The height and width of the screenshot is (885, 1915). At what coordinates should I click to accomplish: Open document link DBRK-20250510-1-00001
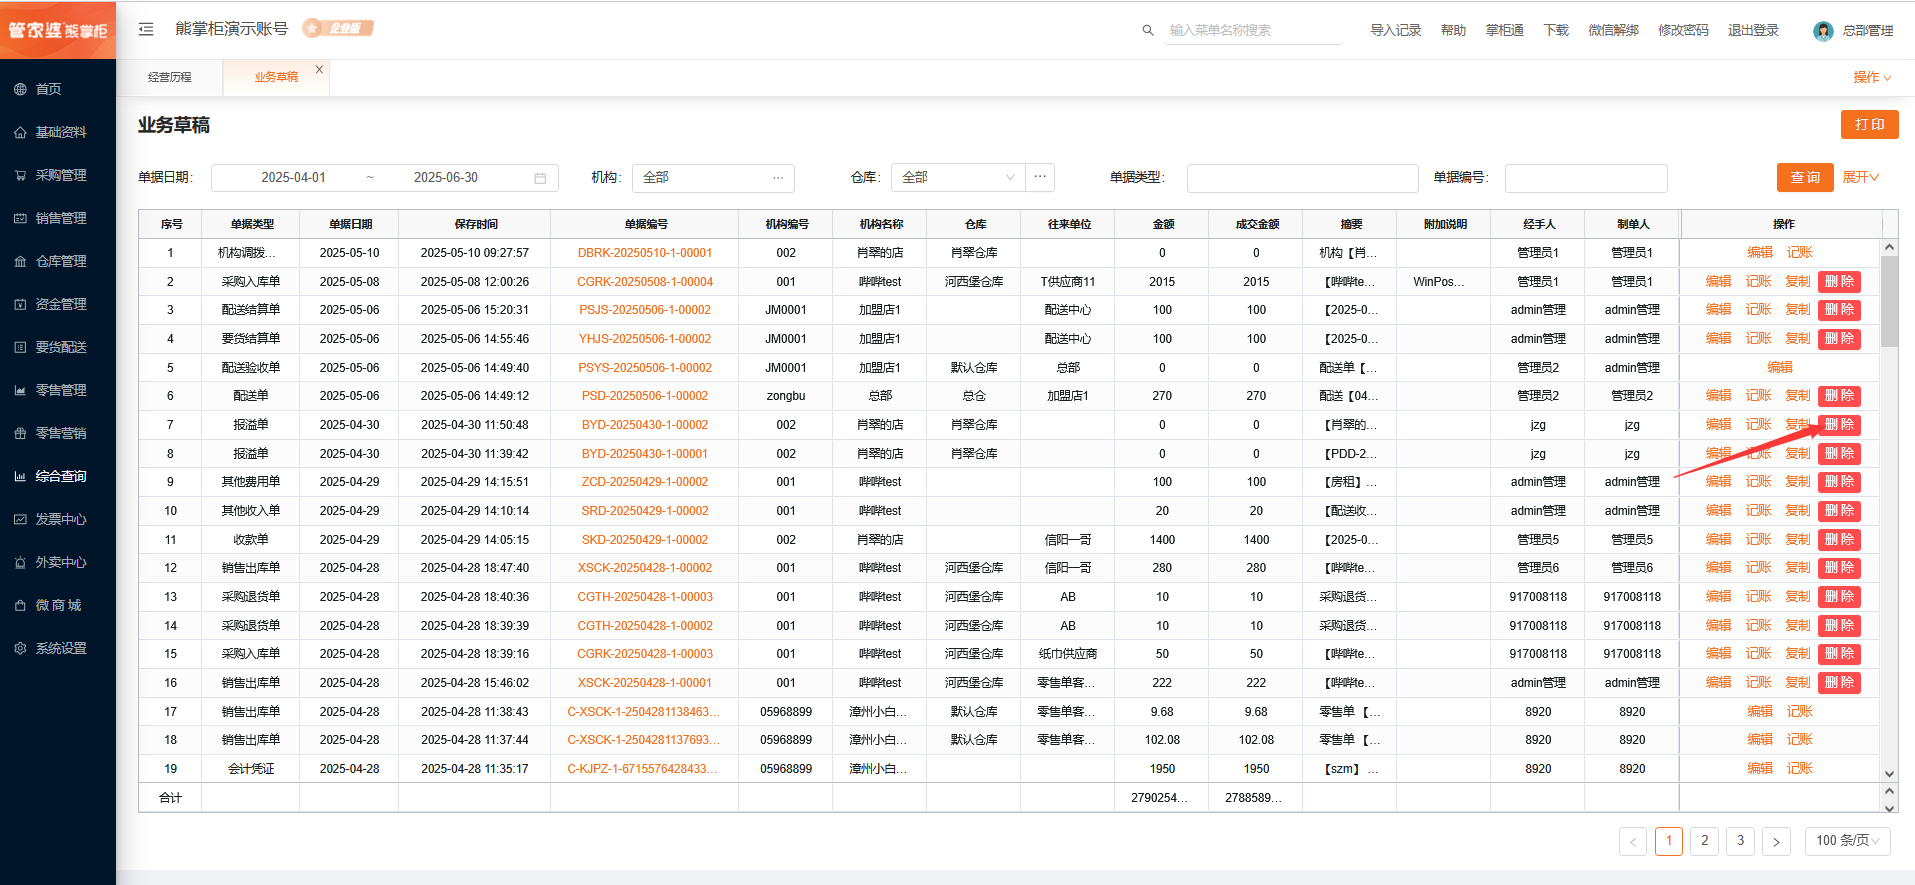tap(644, 253)
